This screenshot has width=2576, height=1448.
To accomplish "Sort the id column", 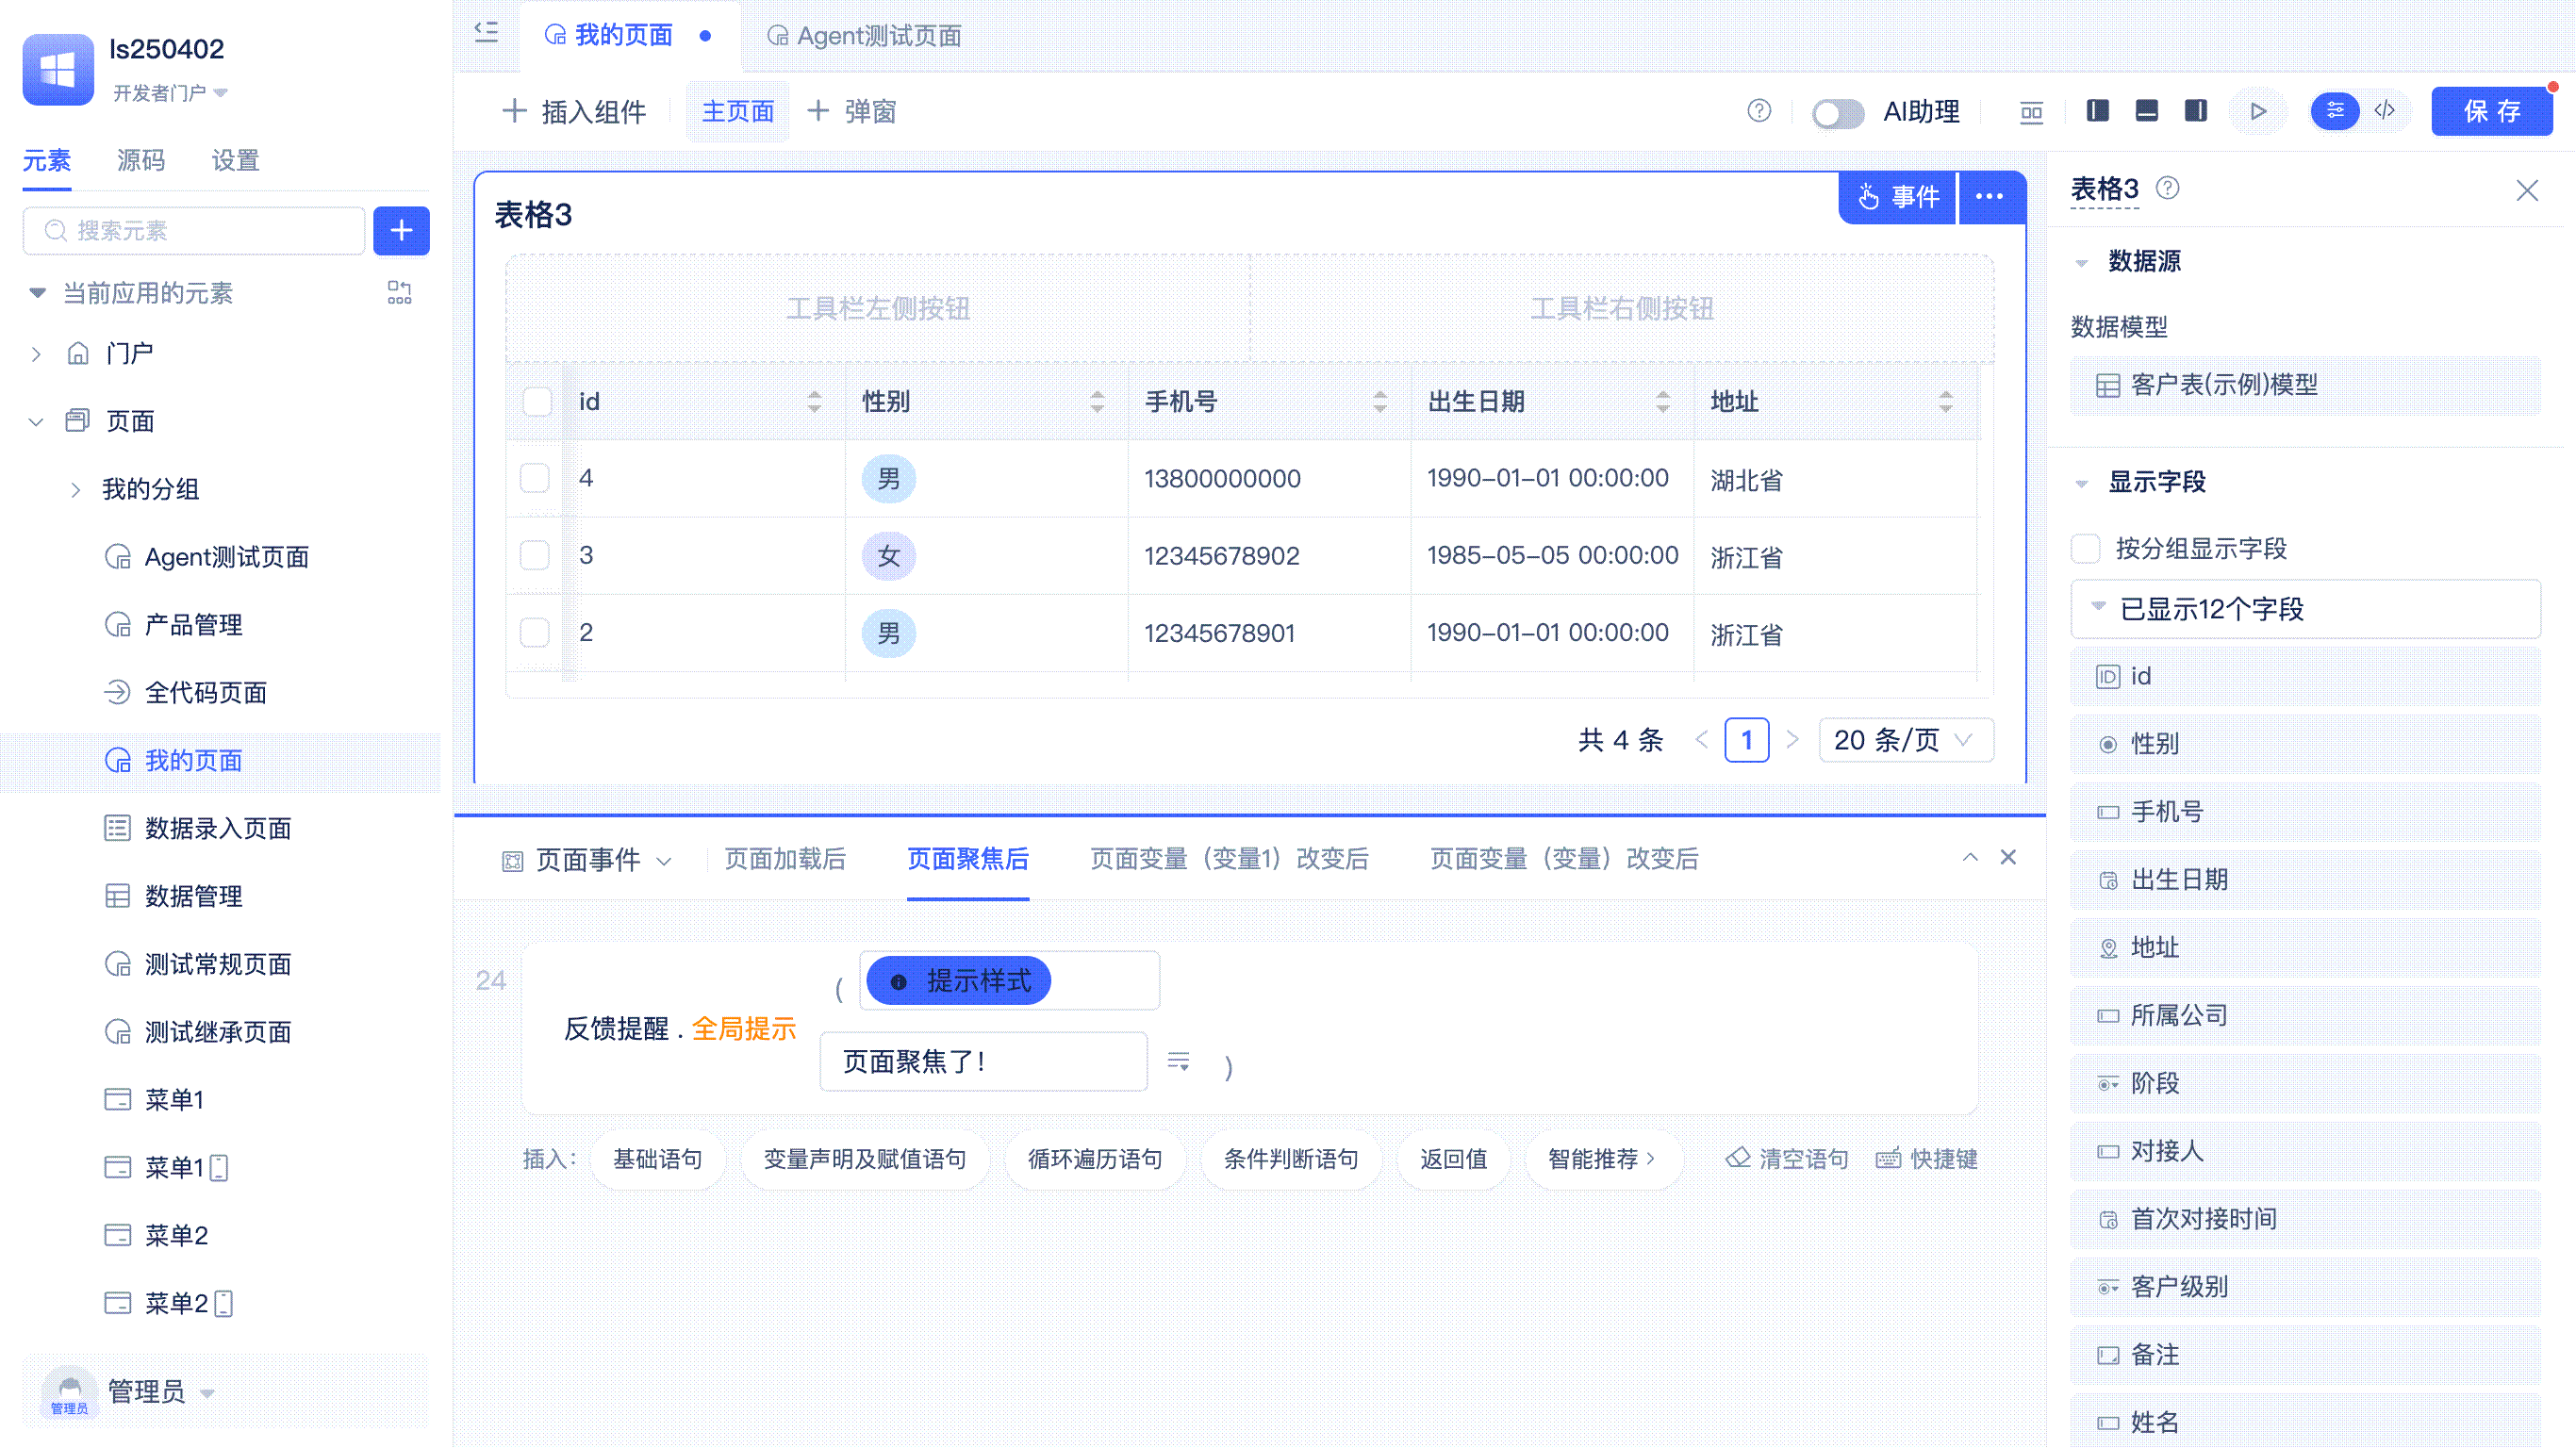I will 814,402.
